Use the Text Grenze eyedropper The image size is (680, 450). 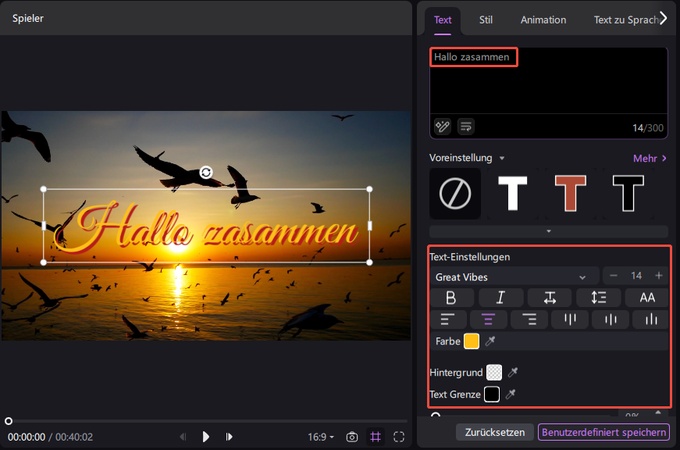click(x=510, y=394)
